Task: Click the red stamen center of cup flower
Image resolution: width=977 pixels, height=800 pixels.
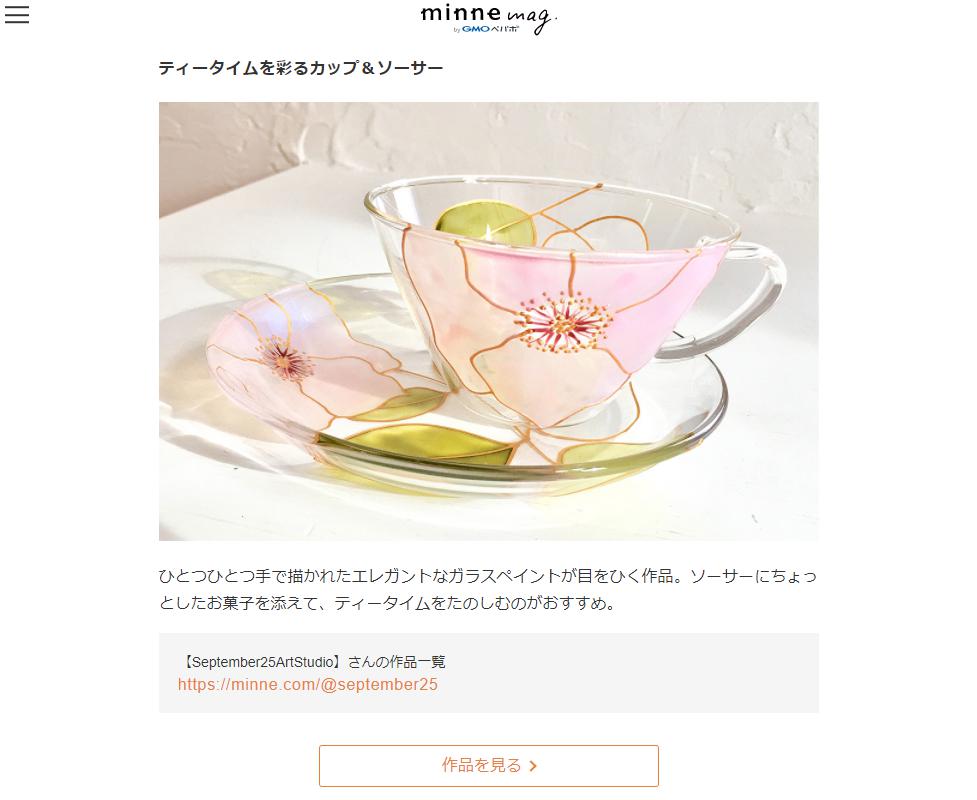Action: (x=563, y=322)
